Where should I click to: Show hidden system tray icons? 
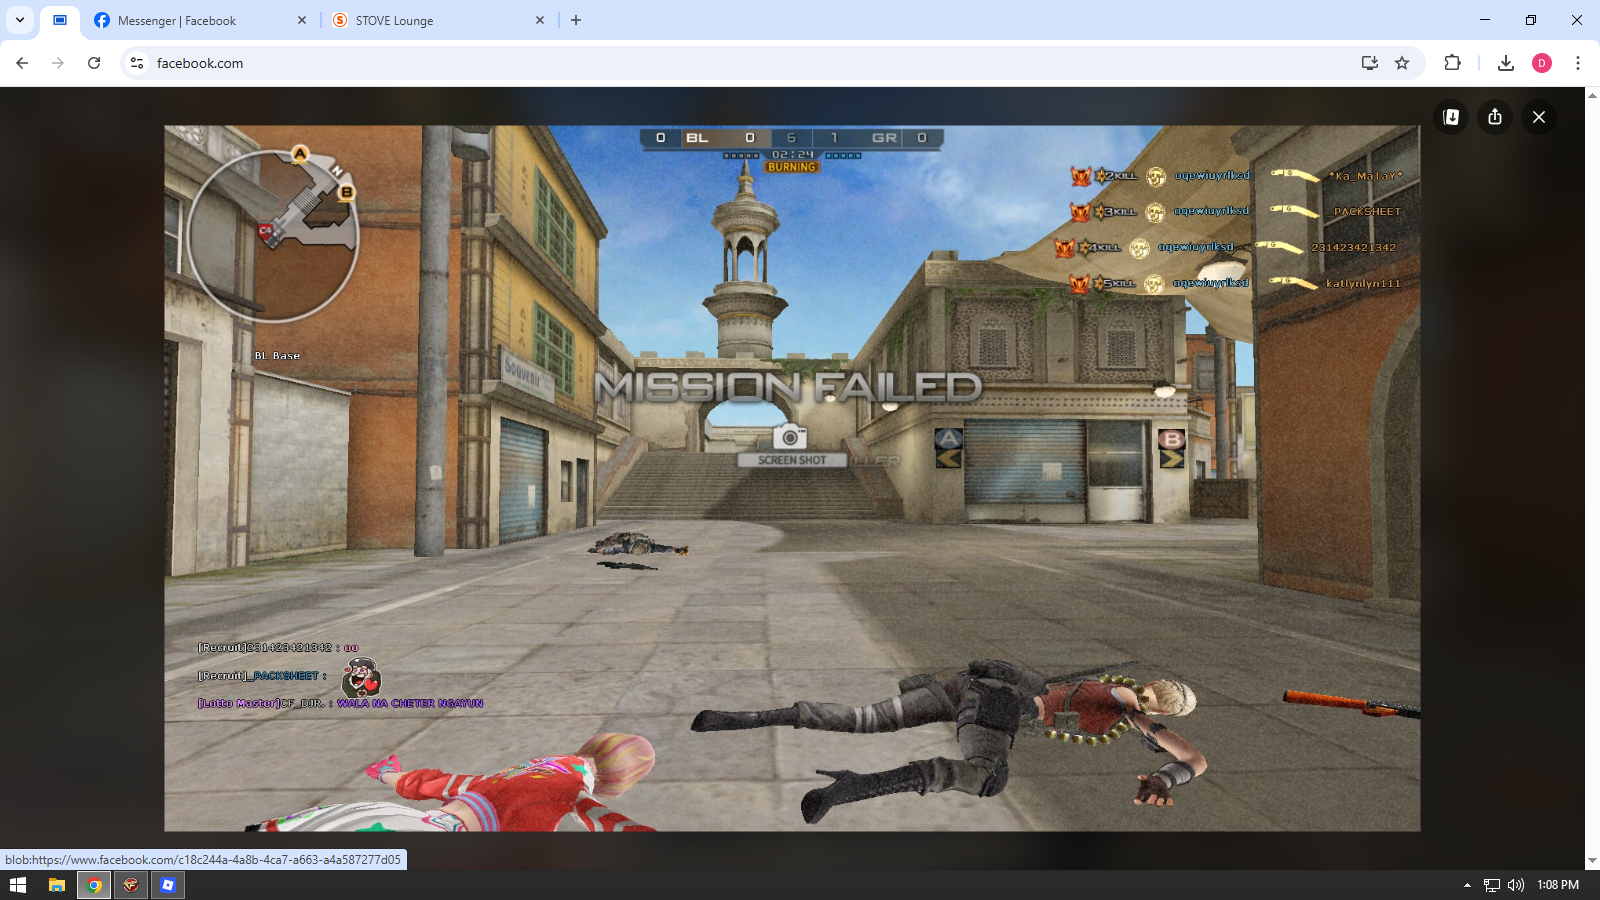[x=1467, y=885]
